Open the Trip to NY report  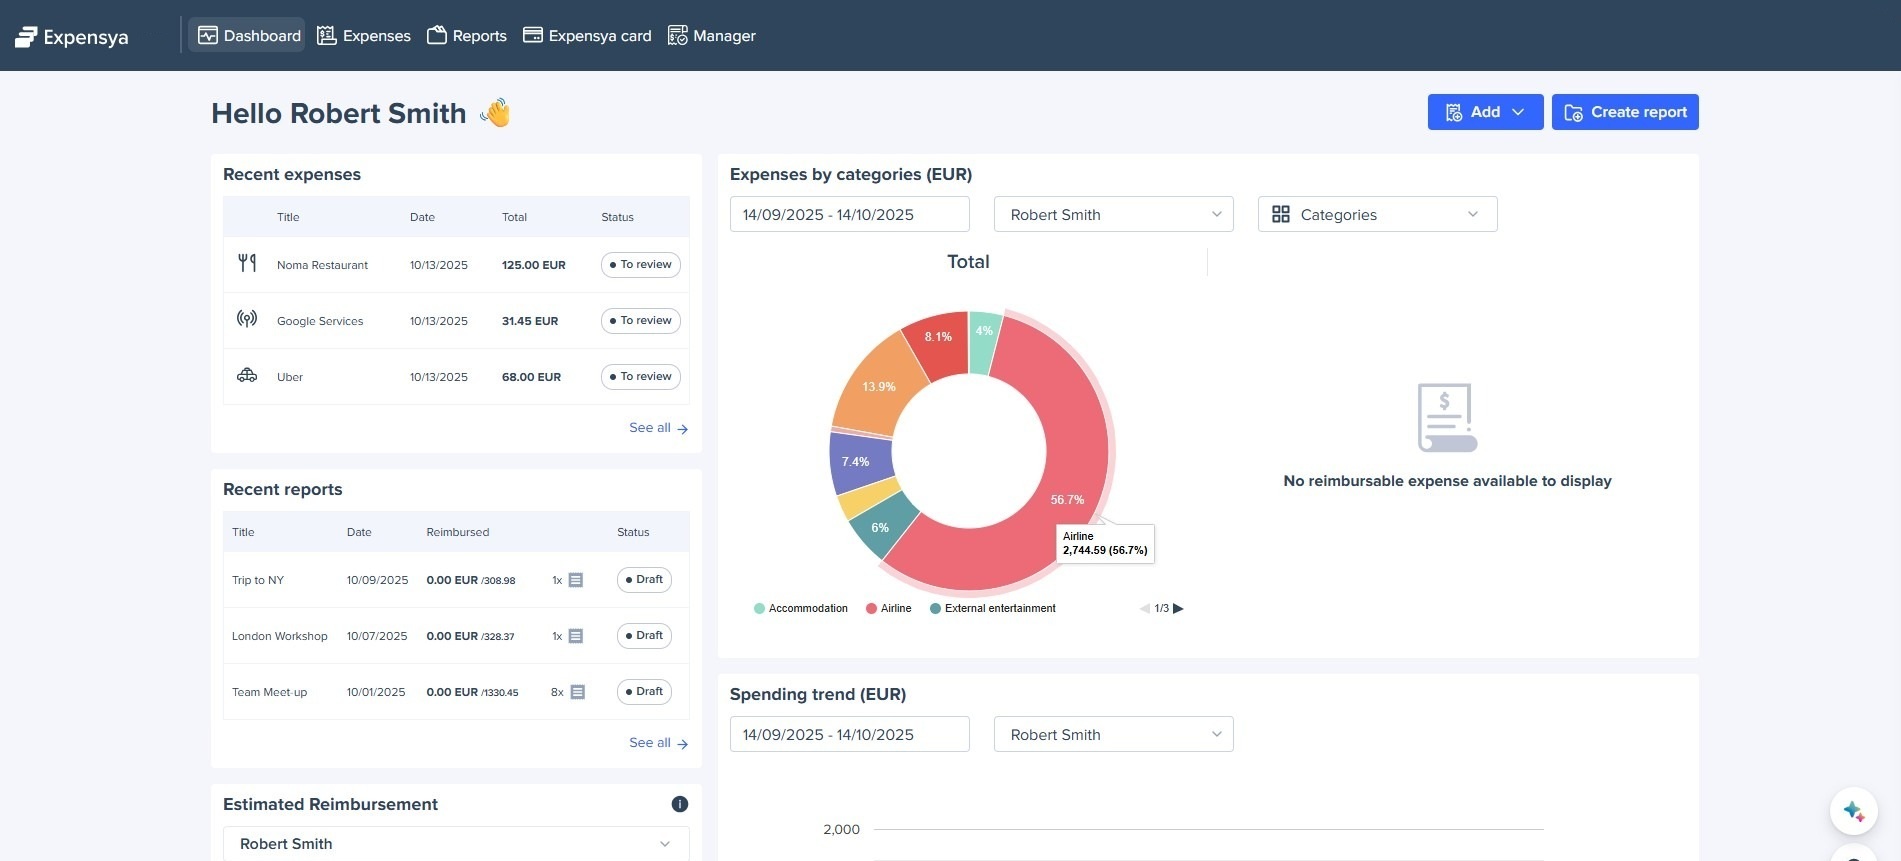coord(258,580)
